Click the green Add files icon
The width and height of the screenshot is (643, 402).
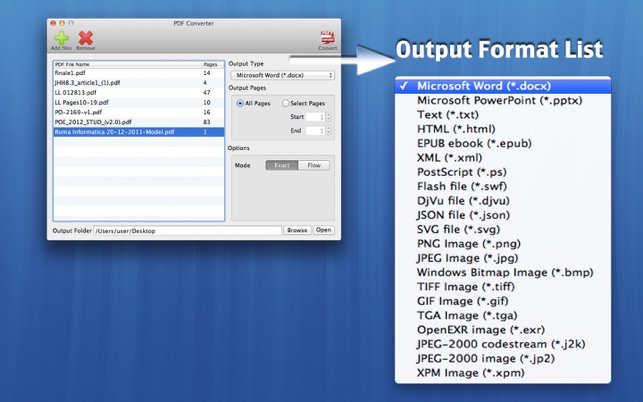click(62, 38)
